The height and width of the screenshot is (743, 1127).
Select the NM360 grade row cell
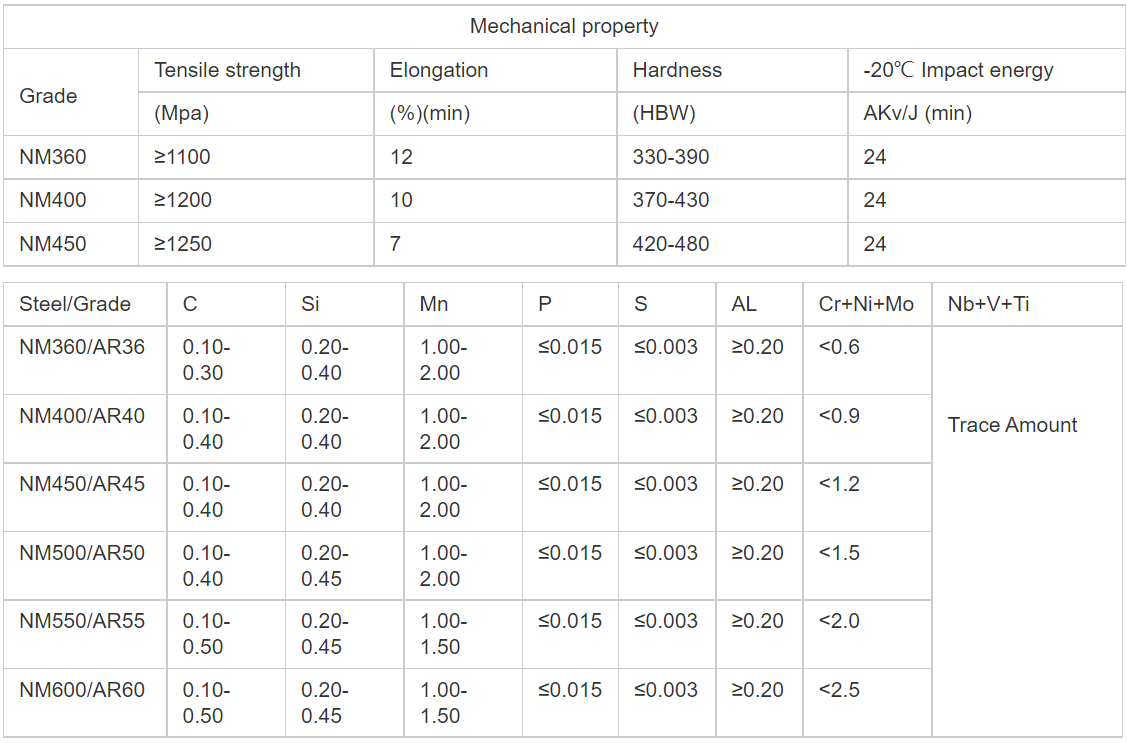(53, 157)
